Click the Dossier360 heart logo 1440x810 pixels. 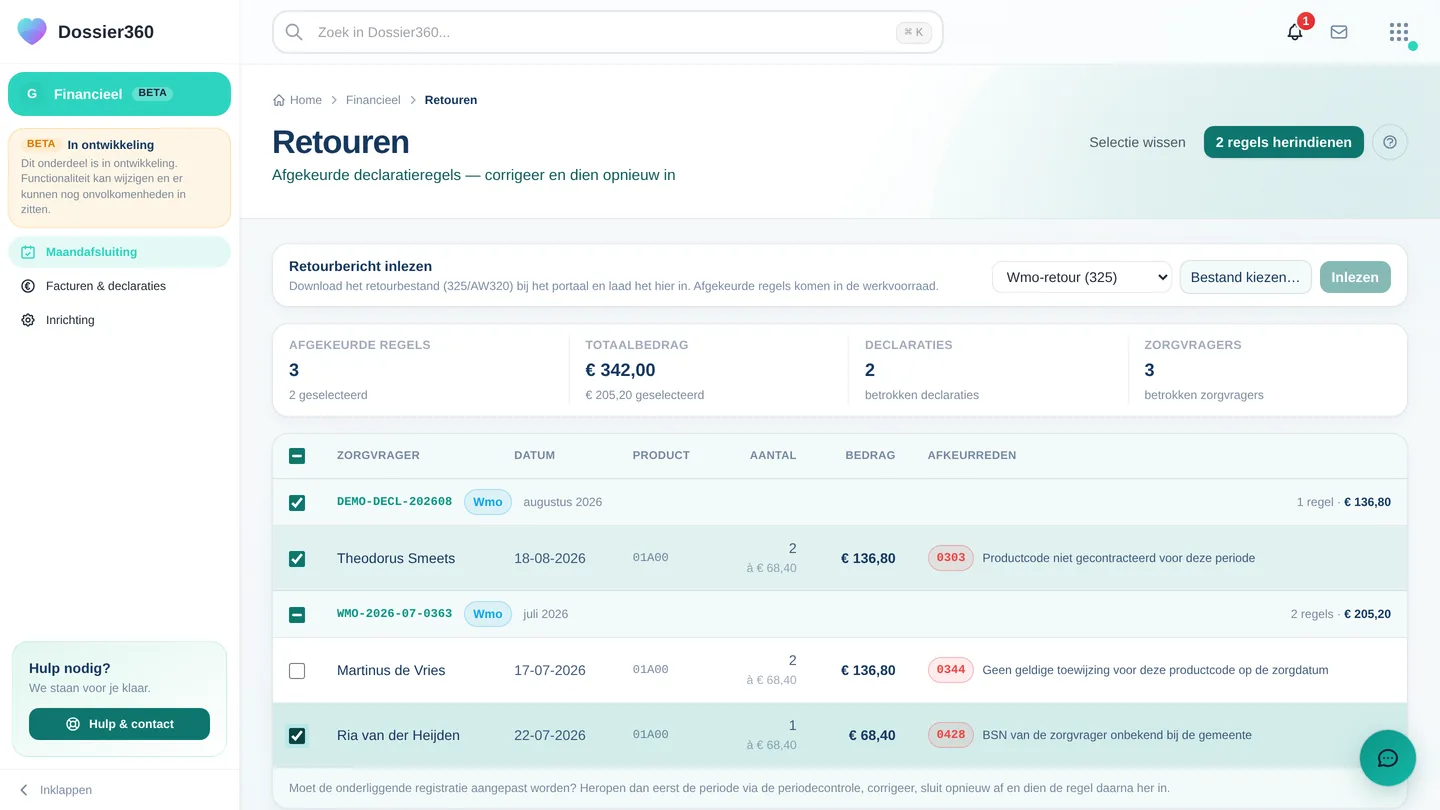click(32, 31)
